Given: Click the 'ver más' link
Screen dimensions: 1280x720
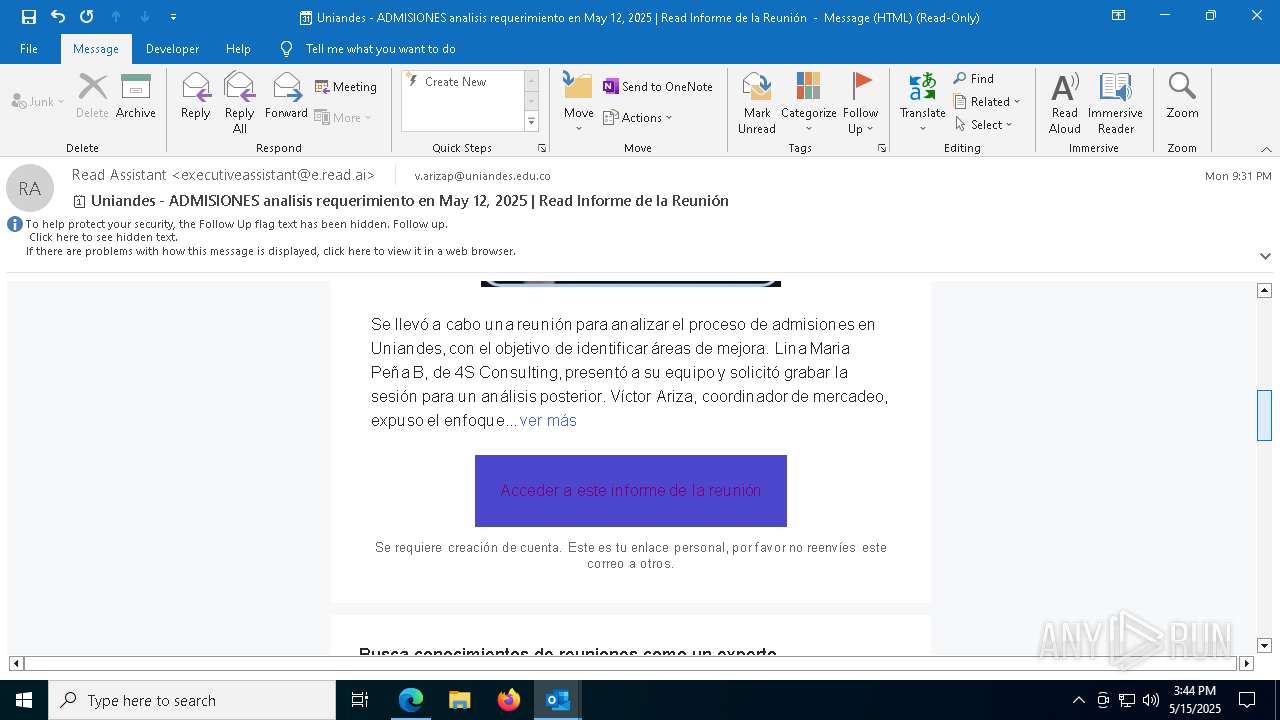Looking at the screenshot, I should coord(548,421).
